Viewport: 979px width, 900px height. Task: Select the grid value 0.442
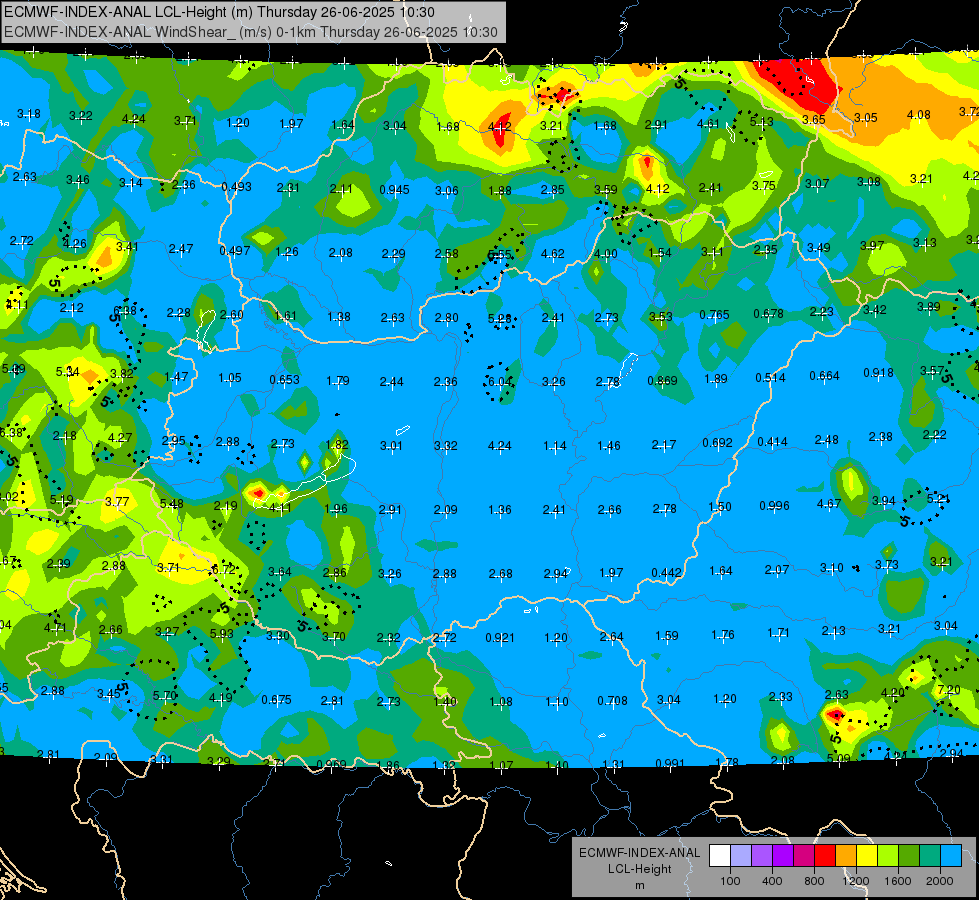pyautogui.click(x=667, y=573)
